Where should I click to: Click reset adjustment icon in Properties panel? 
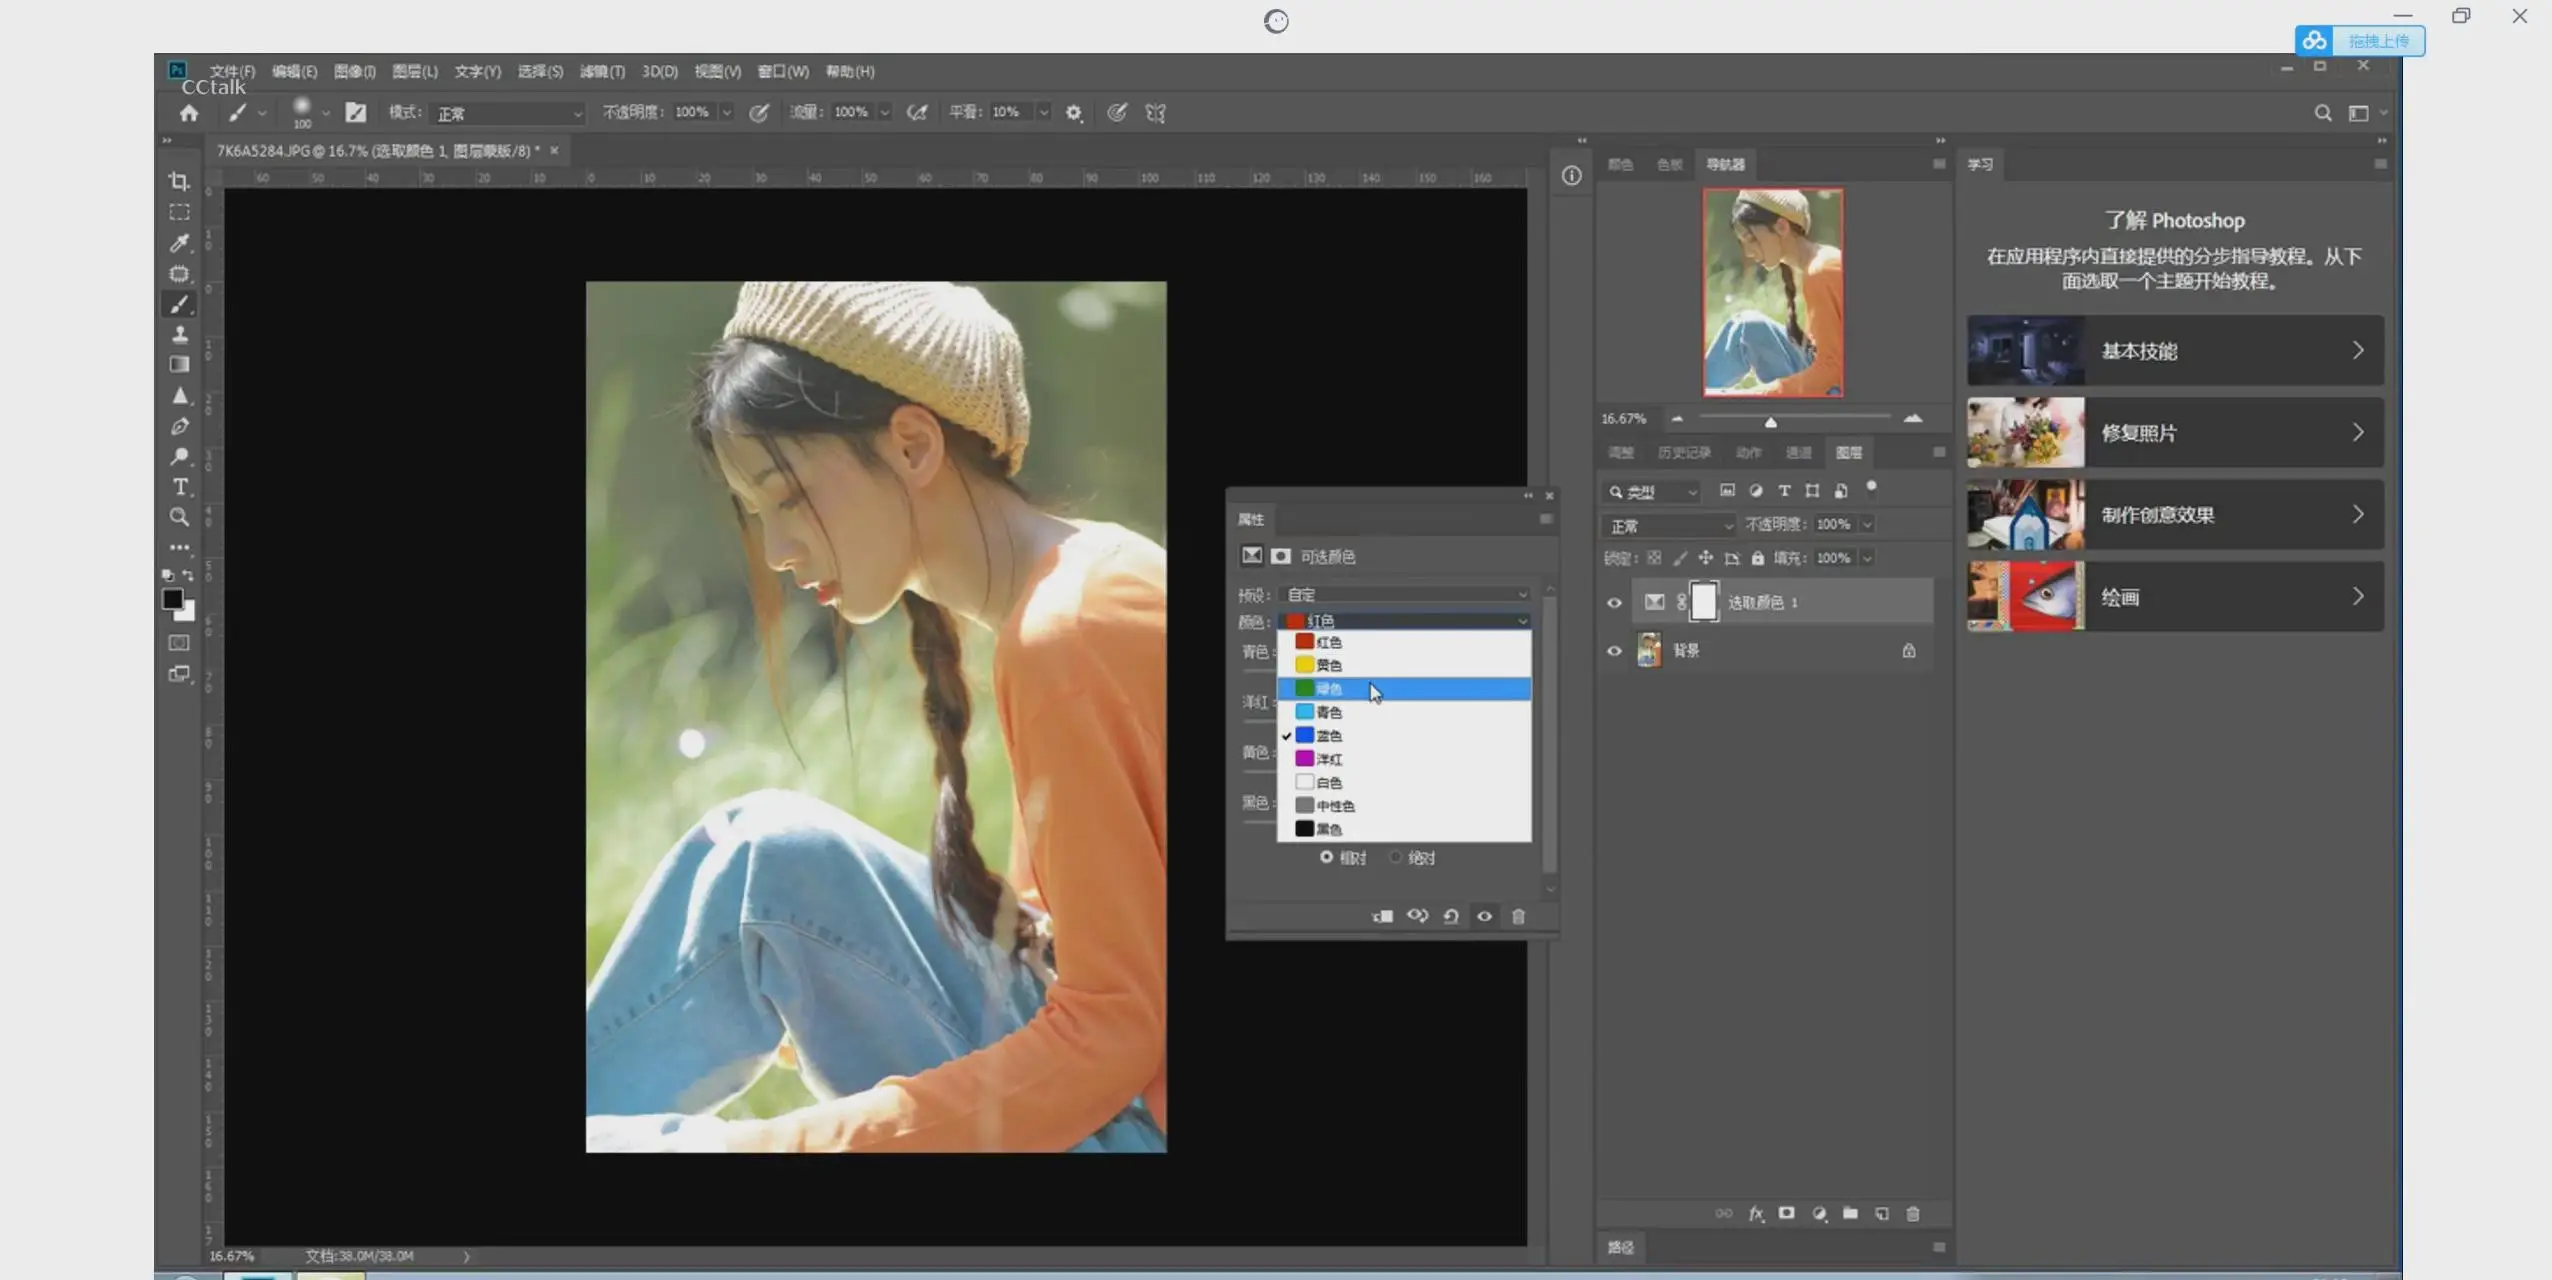click(1451, 916)
